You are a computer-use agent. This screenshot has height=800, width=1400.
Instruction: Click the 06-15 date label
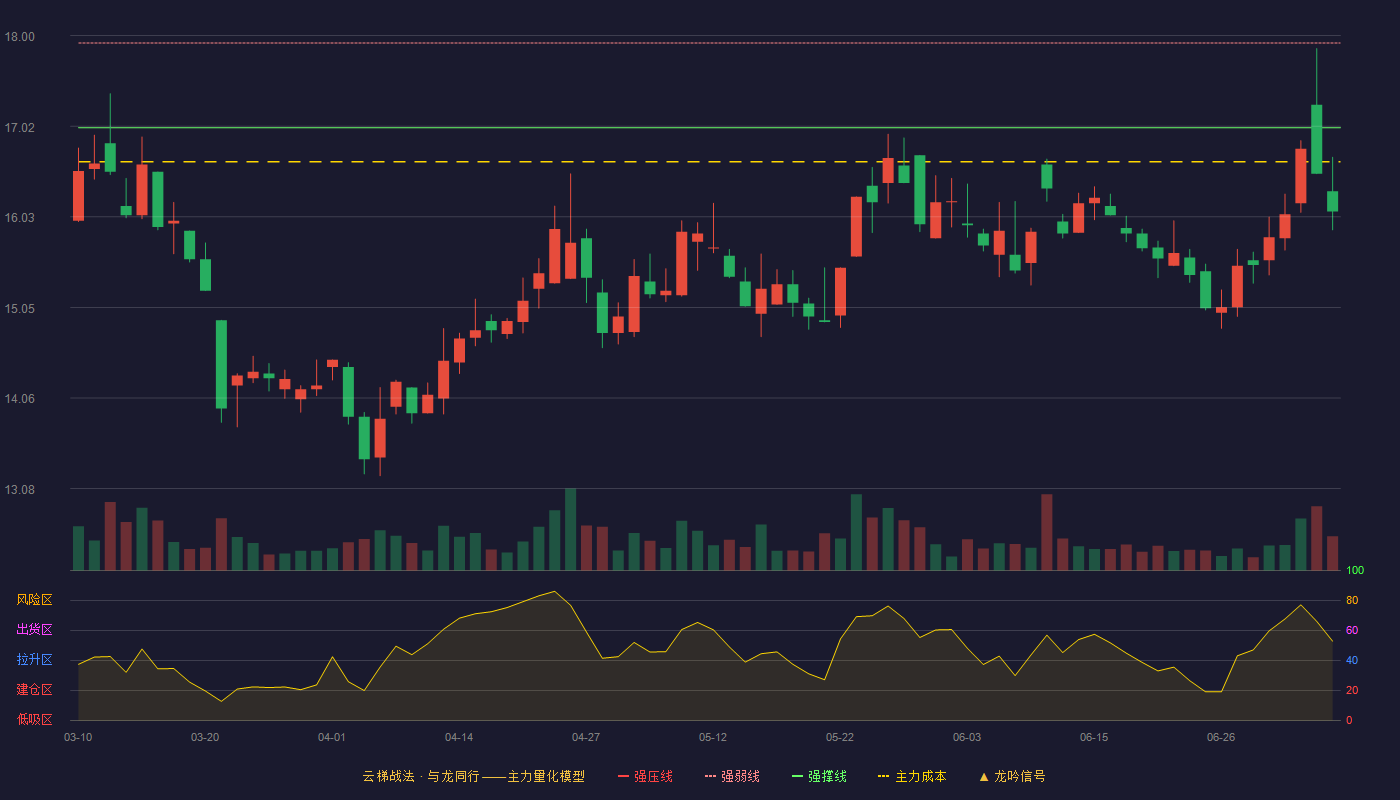1094,737
